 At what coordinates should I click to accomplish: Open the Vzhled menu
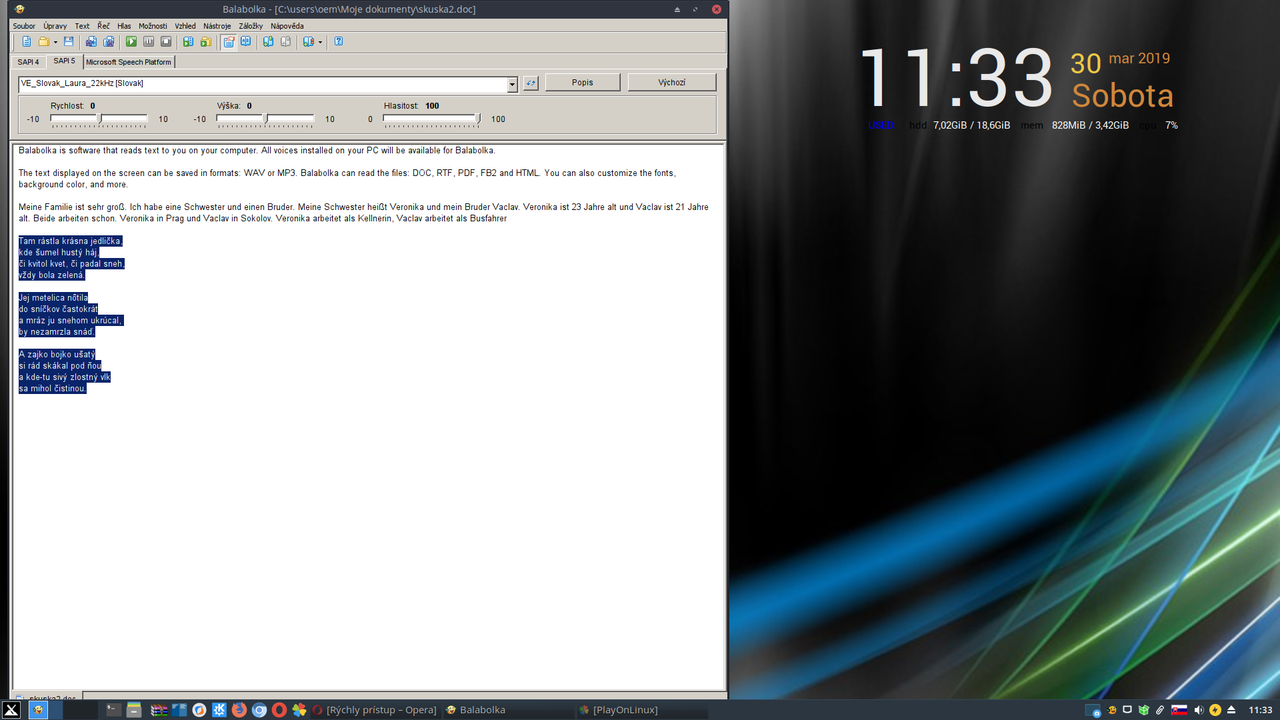(185, 26)
